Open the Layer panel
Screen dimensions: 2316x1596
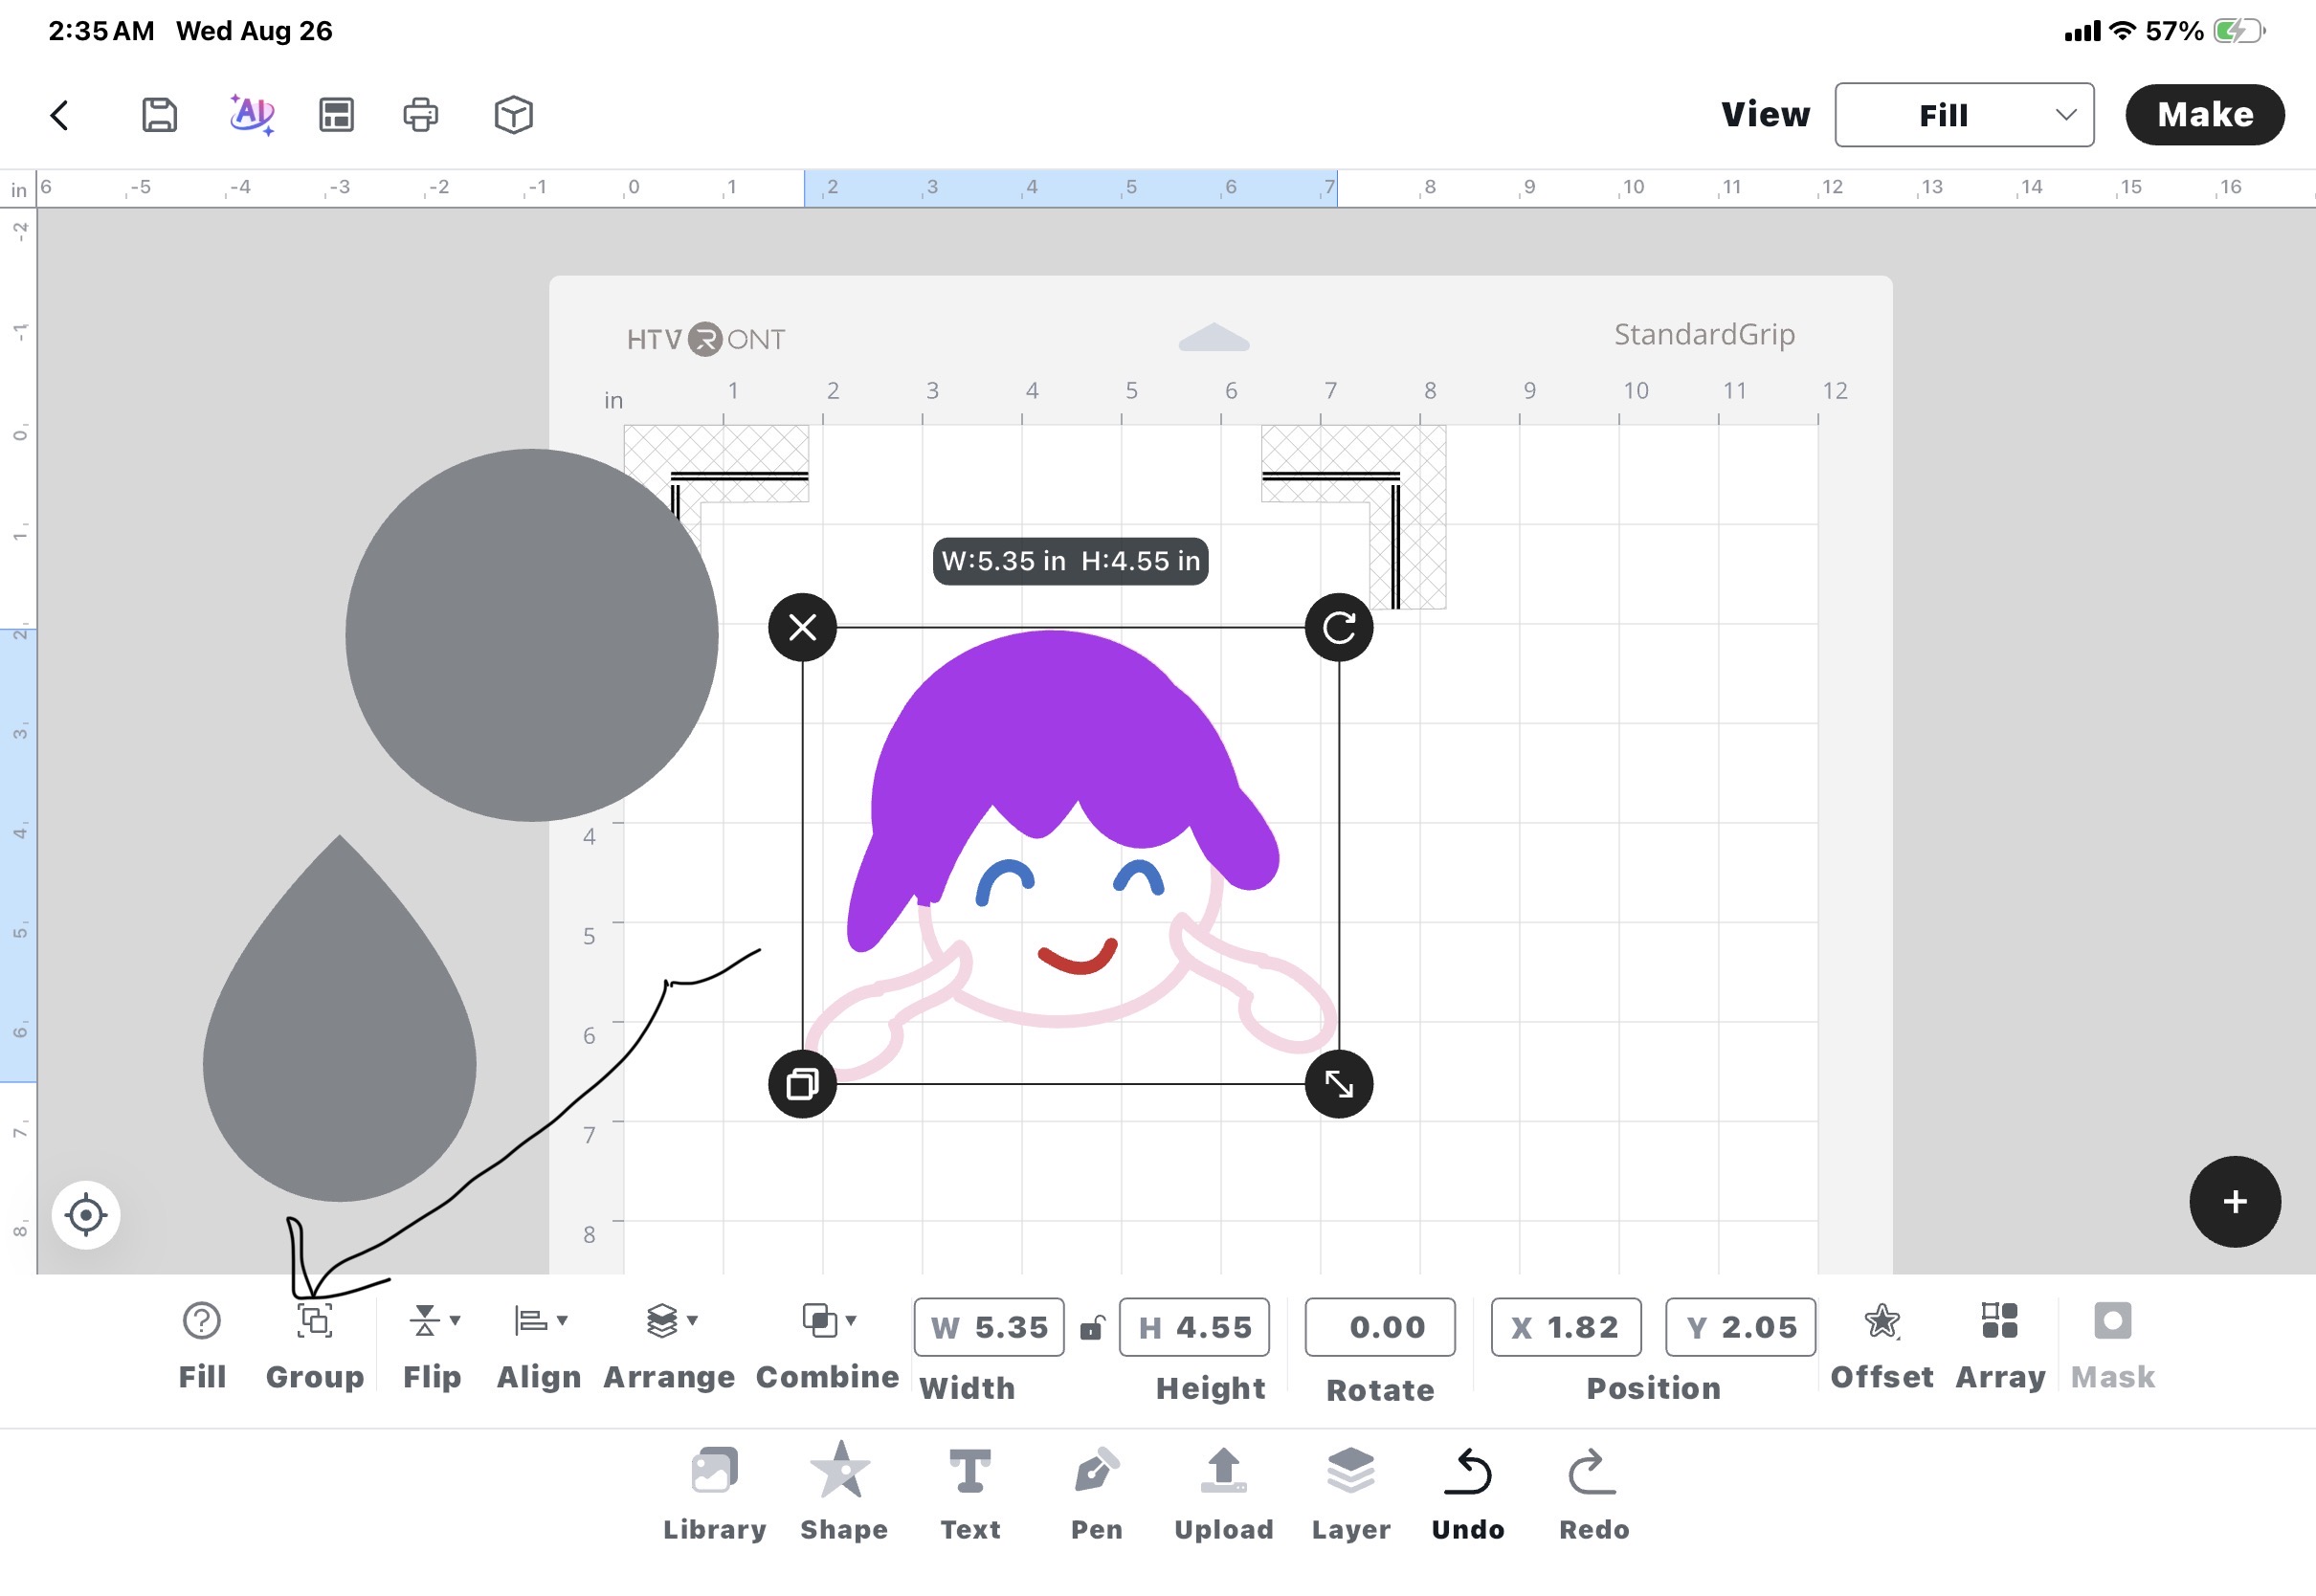tap(1350, 1493)
